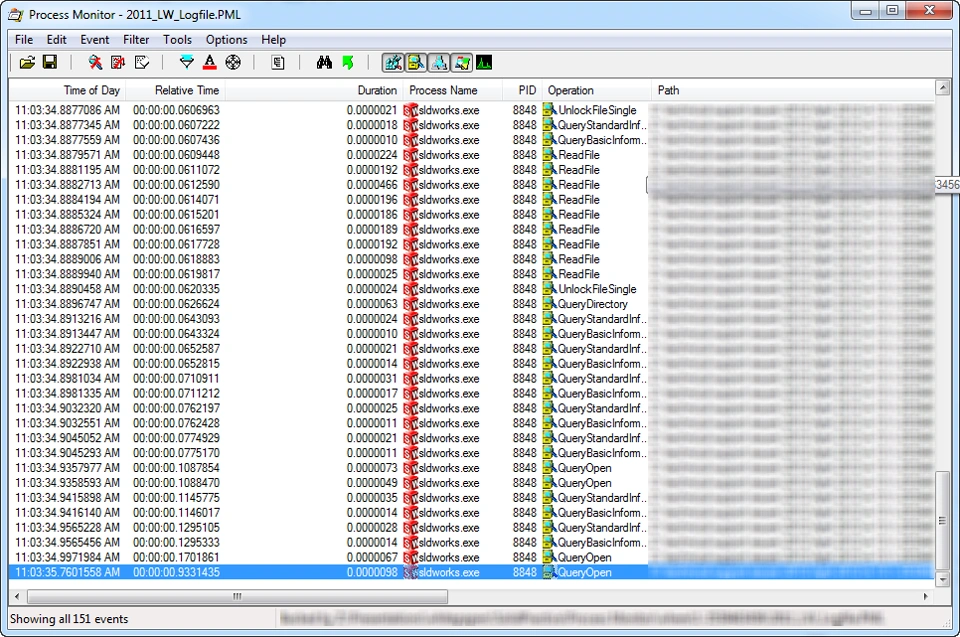Viewport: 960px width, 637px height.
Task: Click the Path column header
Action: point(793,91)
